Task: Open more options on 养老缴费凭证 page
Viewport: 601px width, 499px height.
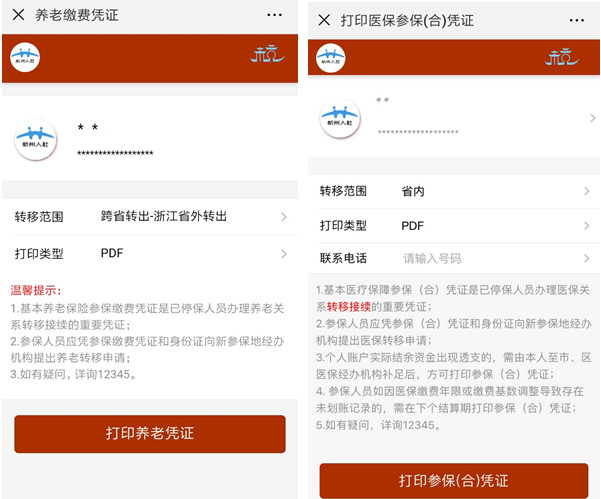Action: tap(274, 16)
